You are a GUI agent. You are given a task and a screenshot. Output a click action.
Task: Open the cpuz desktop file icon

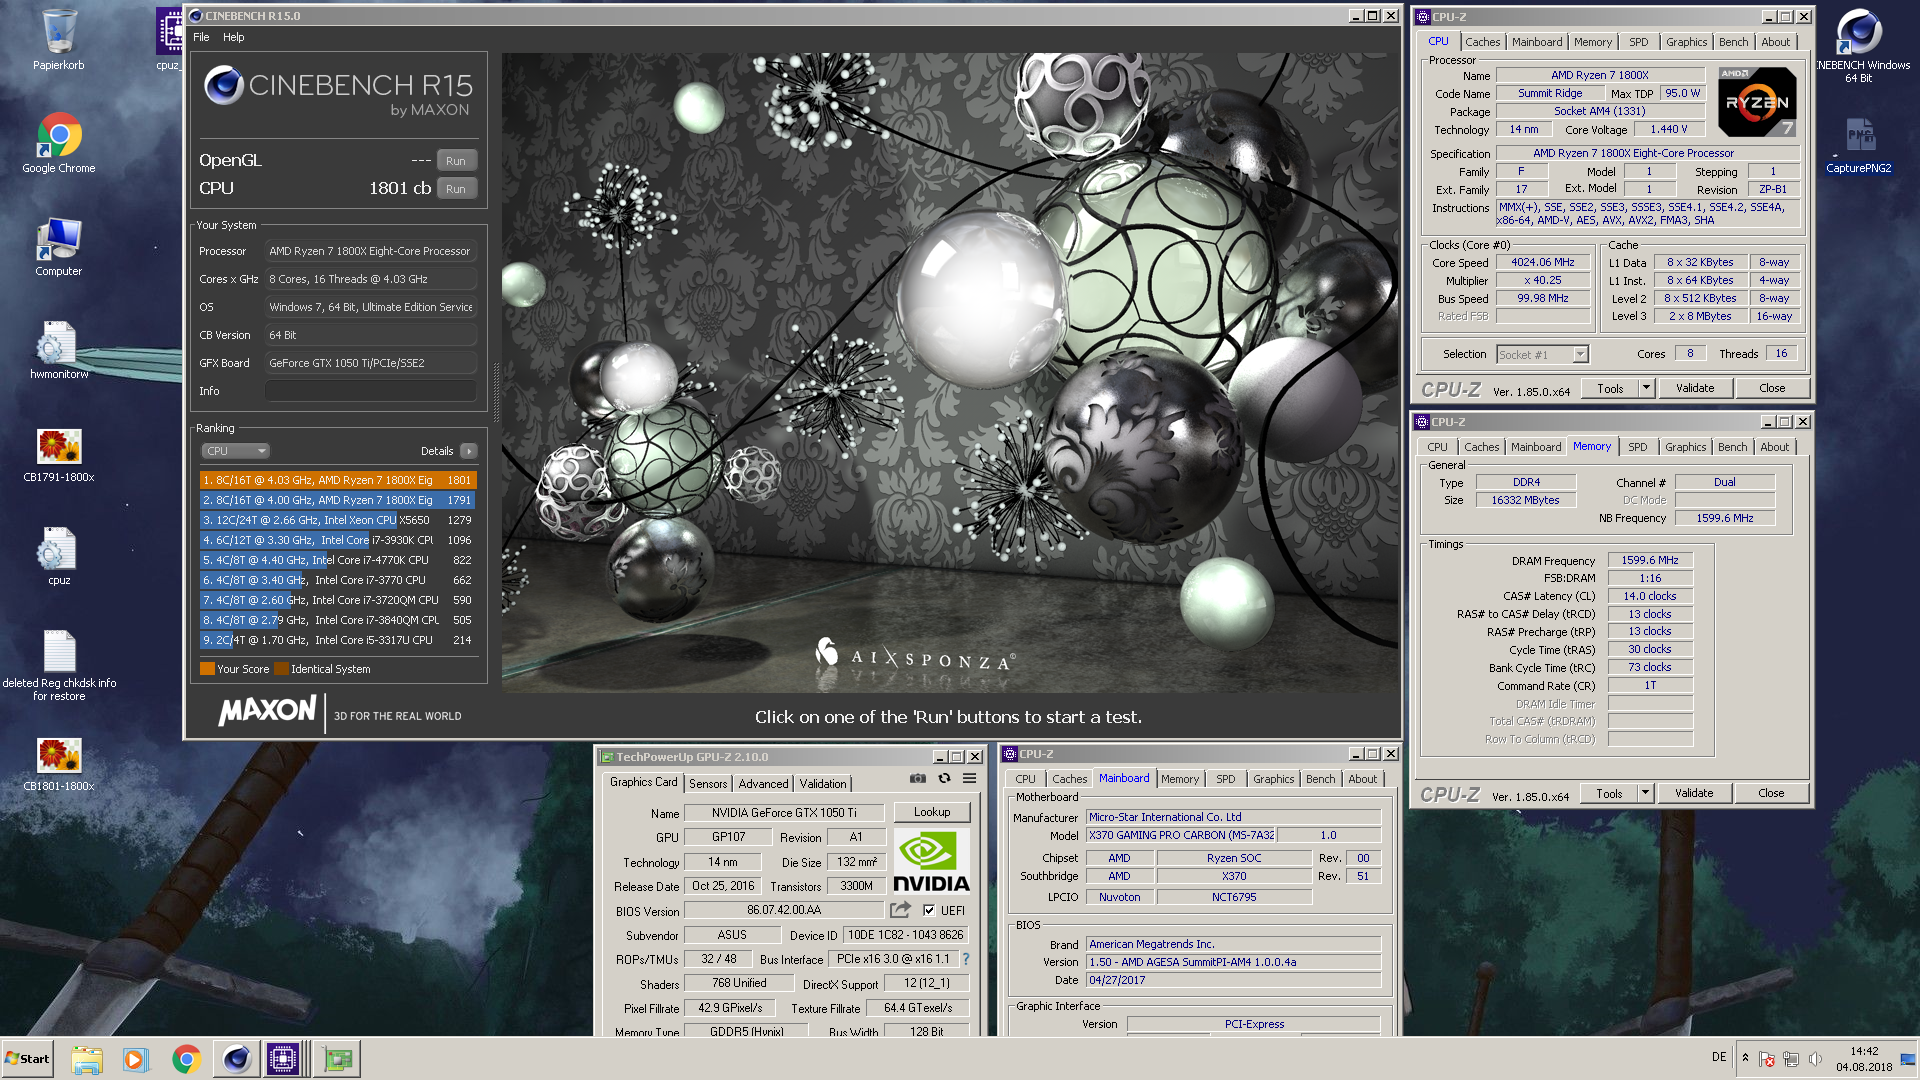coord(59,556)
